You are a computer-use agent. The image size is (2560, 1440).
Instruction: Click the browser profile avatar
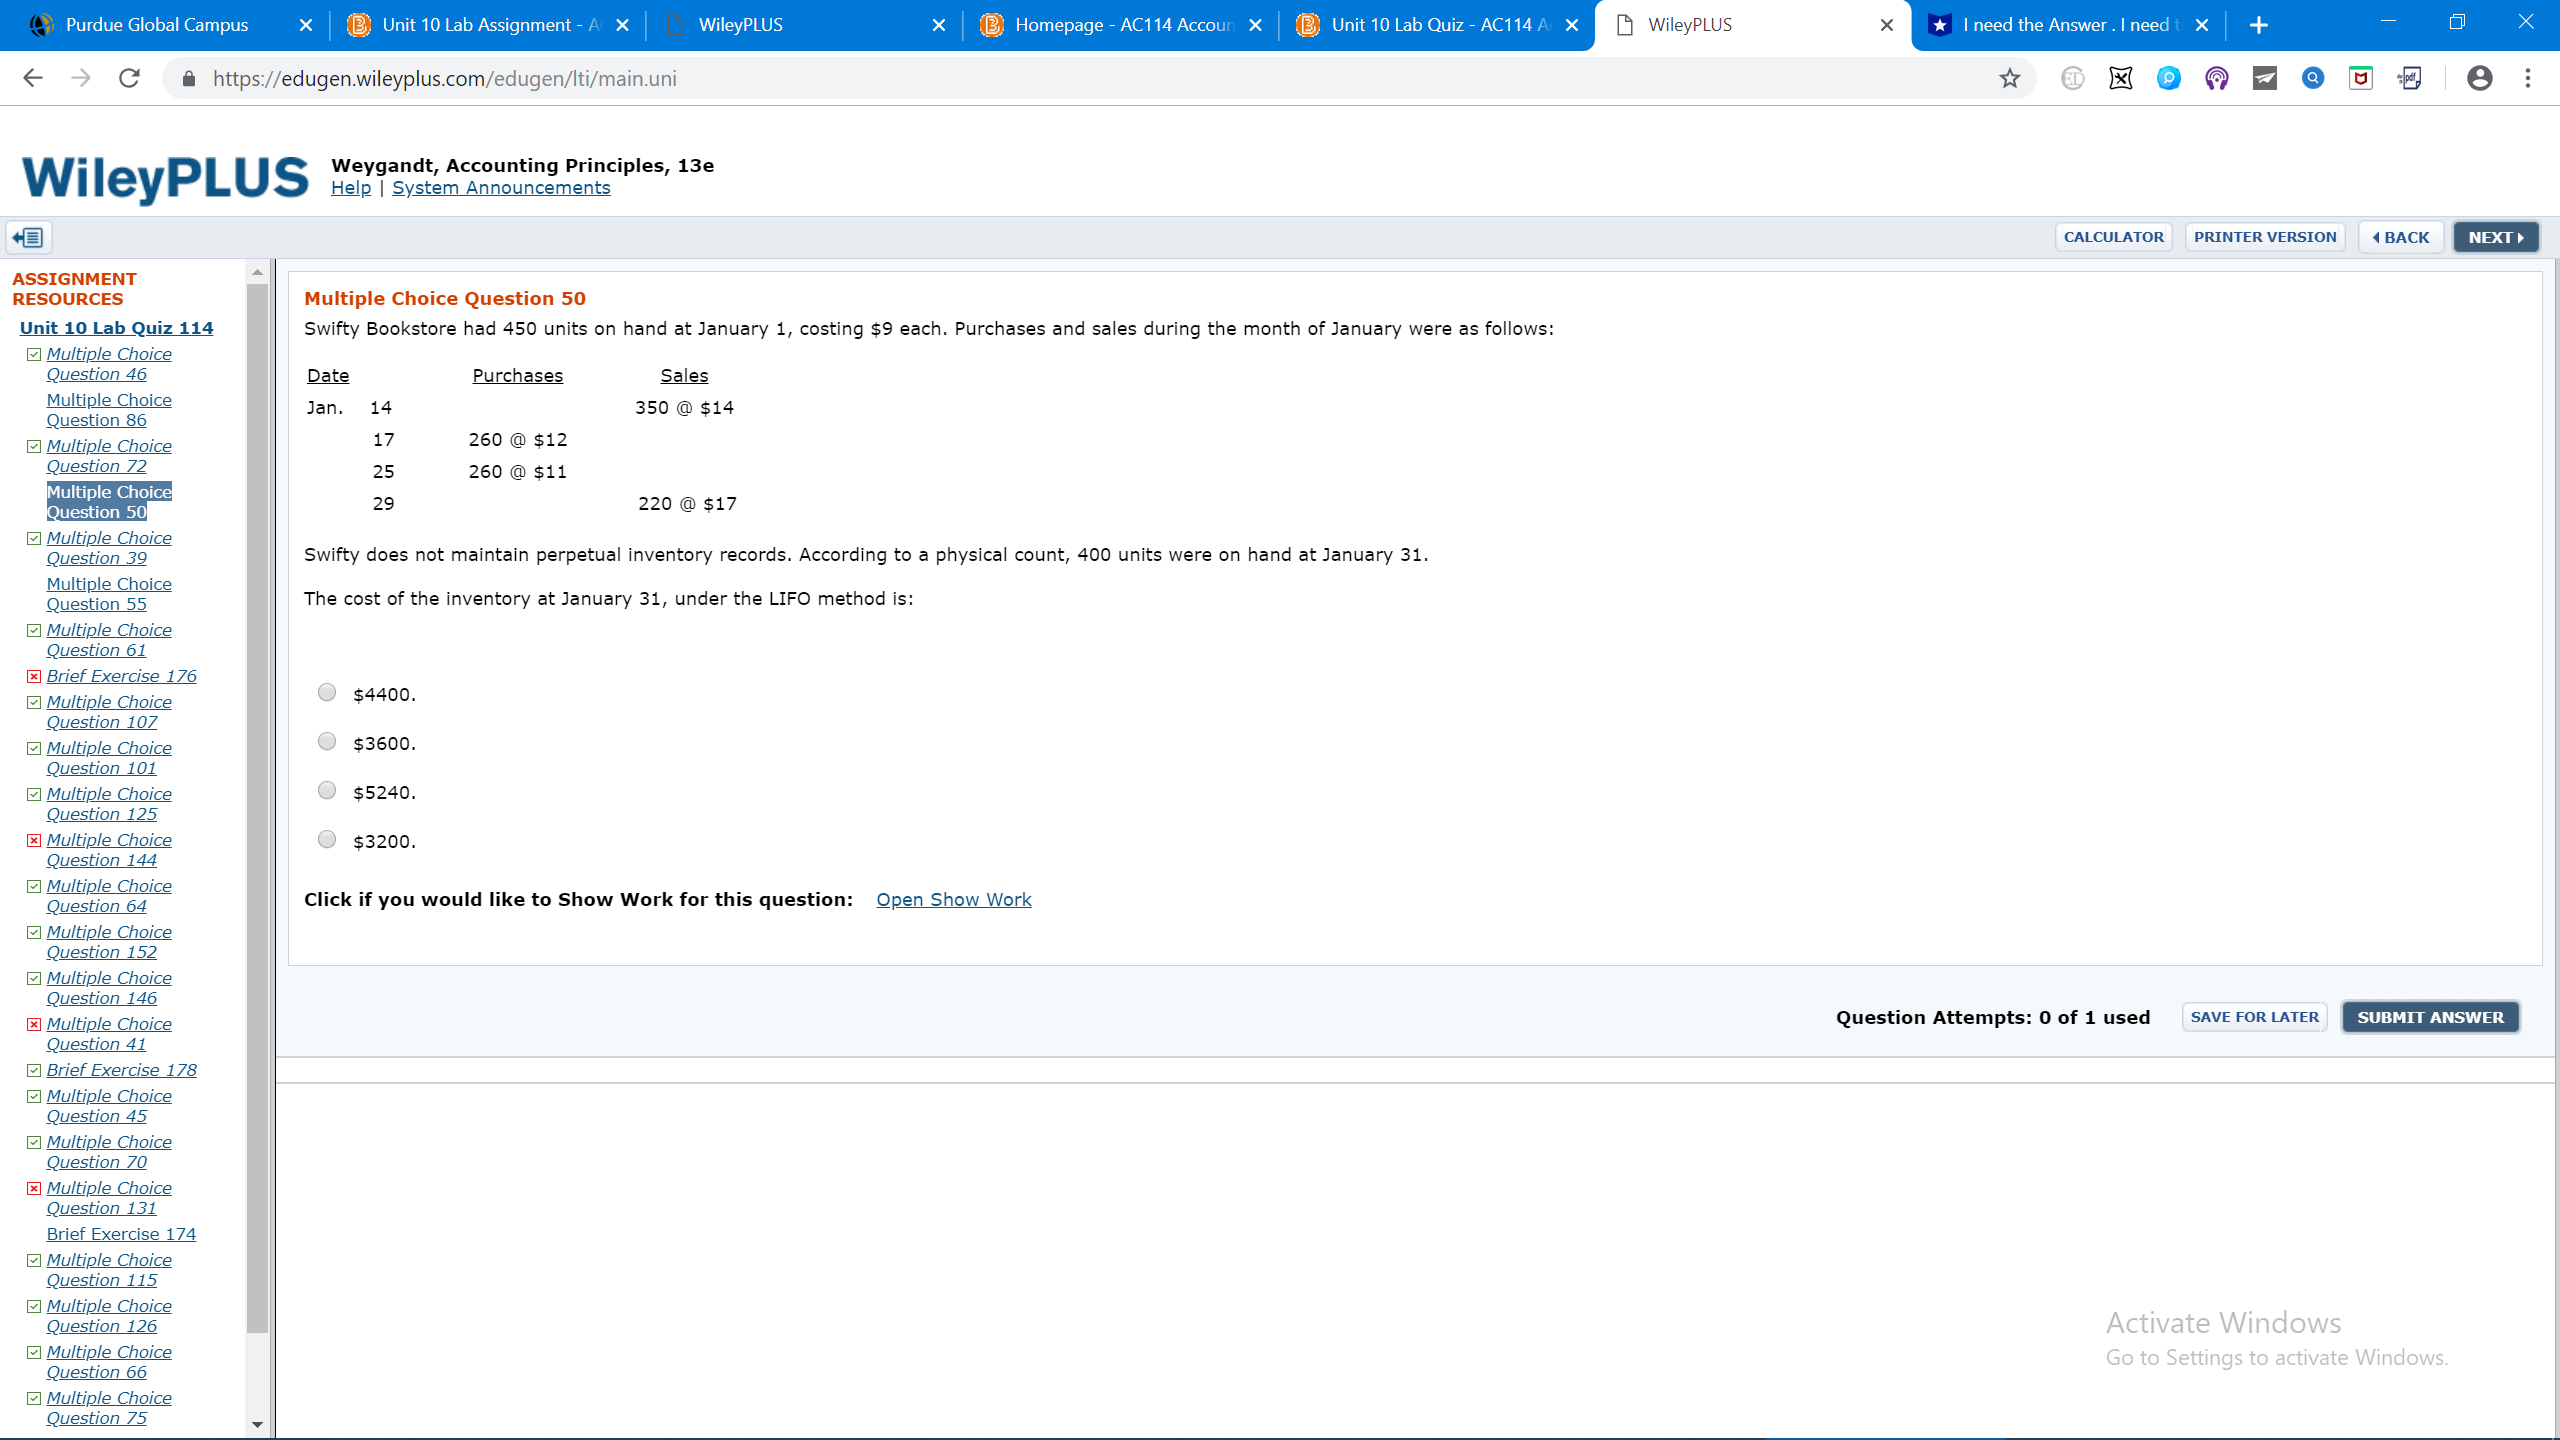click(2481, 78)
